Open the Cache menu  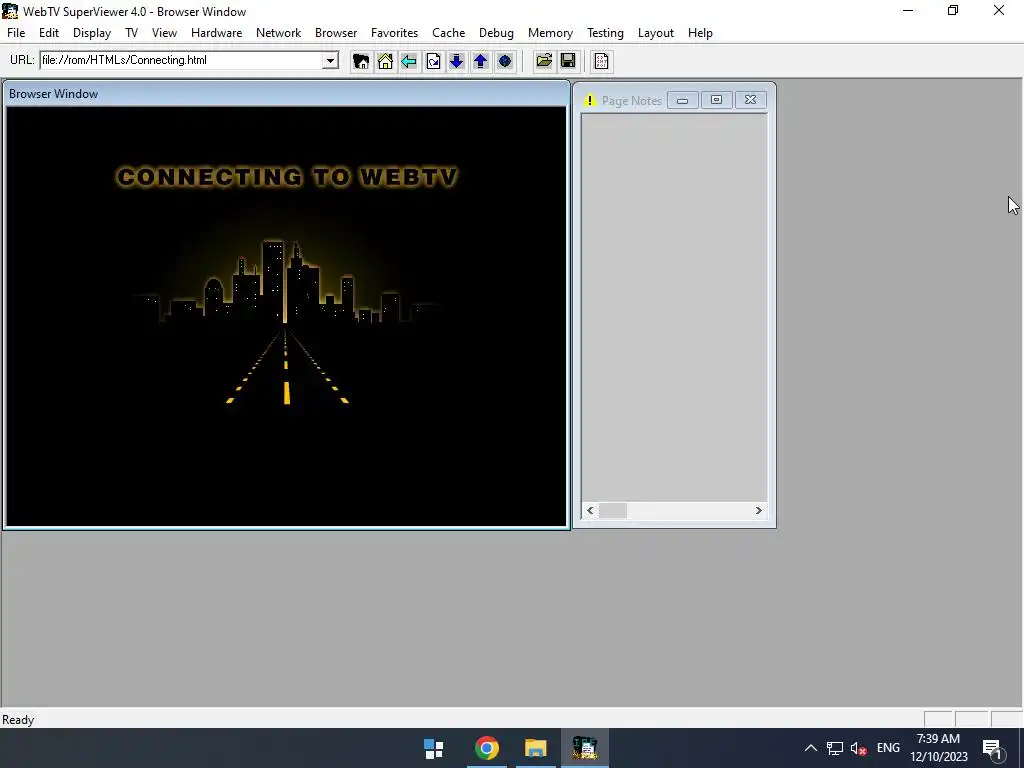(448, 33)
